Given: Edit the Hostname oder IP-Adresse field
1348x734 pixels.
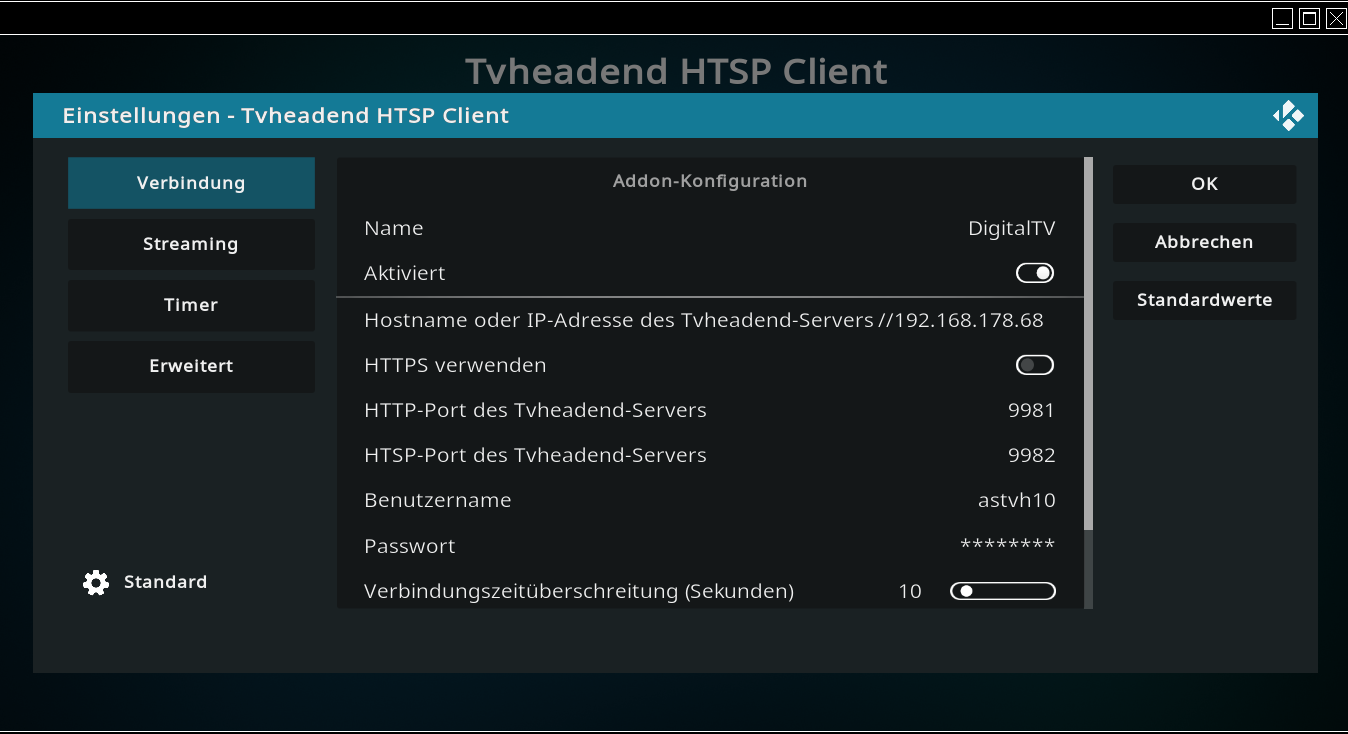Looking at the screenshot, I should (x=710, y=320).
